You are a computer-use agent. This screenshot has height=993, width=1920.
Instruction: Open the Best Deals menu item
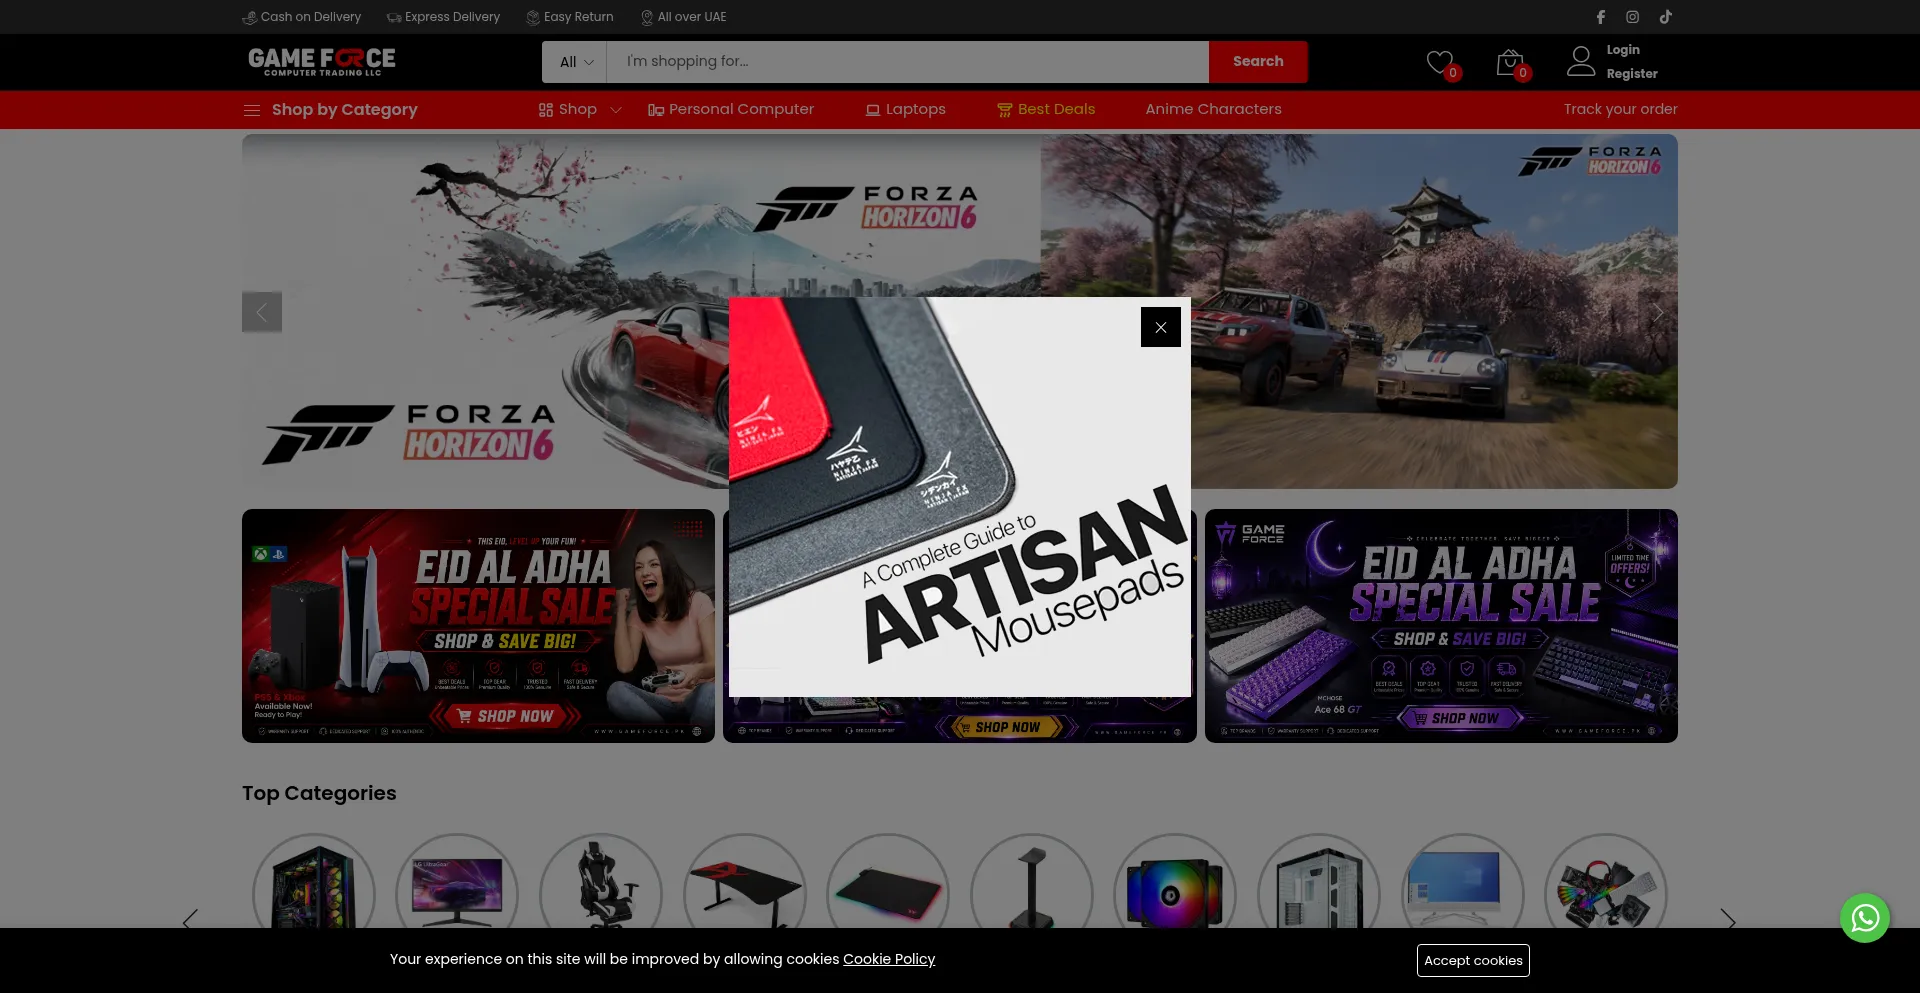click(x=1046, y=110)
